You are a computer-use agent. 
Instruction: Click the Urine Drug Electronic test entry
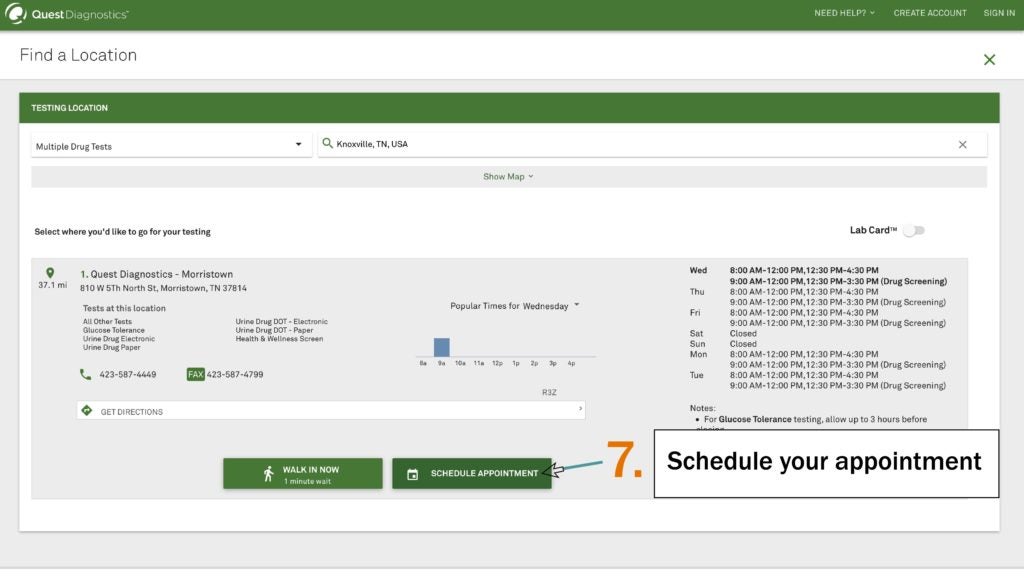[x=119, y=339]
